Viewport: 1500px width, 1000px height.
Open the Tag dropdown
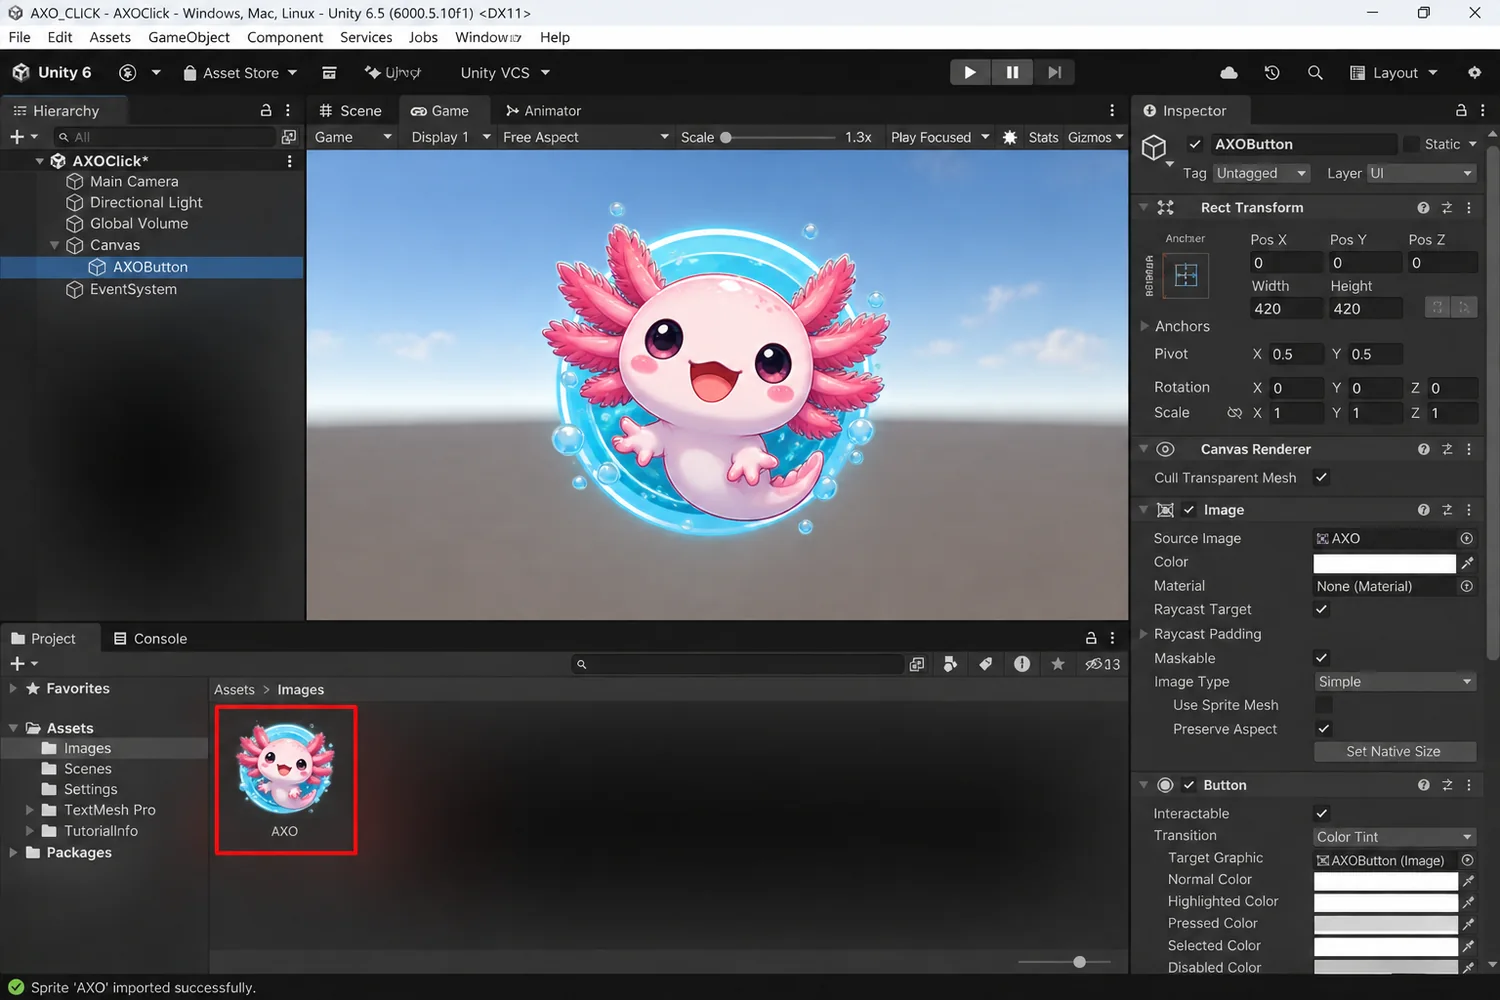(x=1262, y=173)
